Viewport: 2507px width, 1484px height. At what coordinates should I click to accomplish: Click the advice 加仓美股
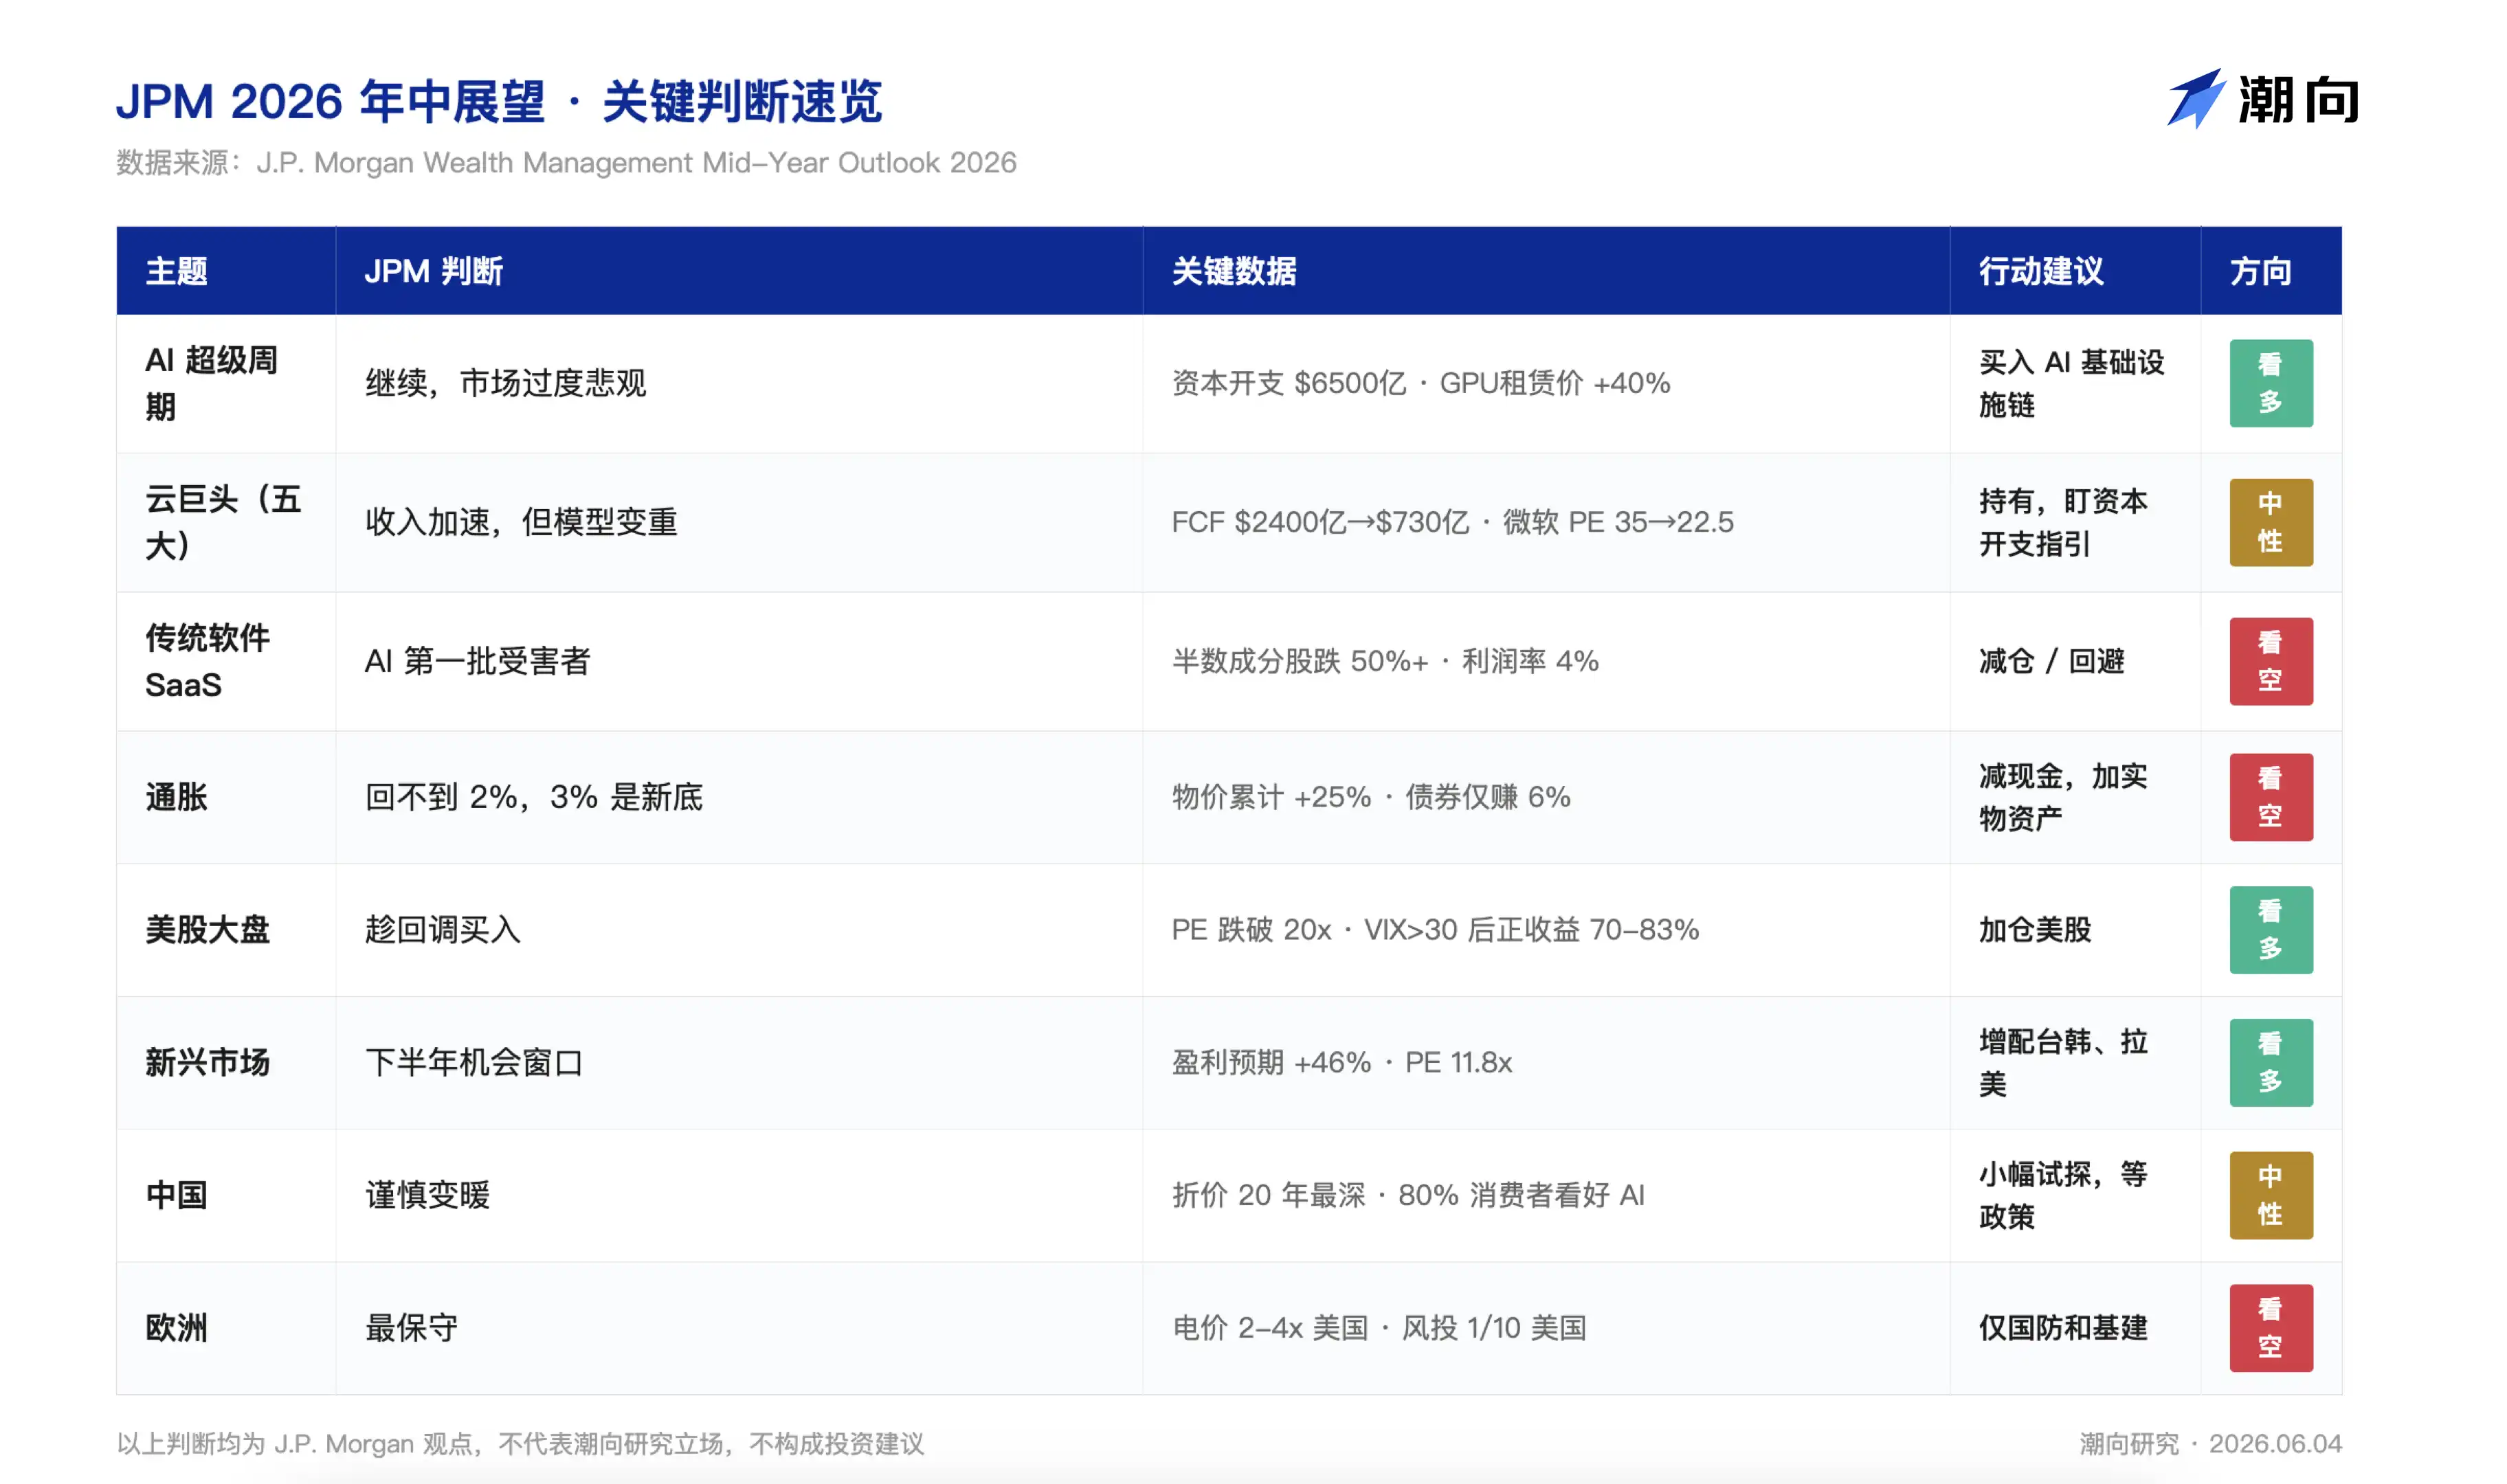2035,930
